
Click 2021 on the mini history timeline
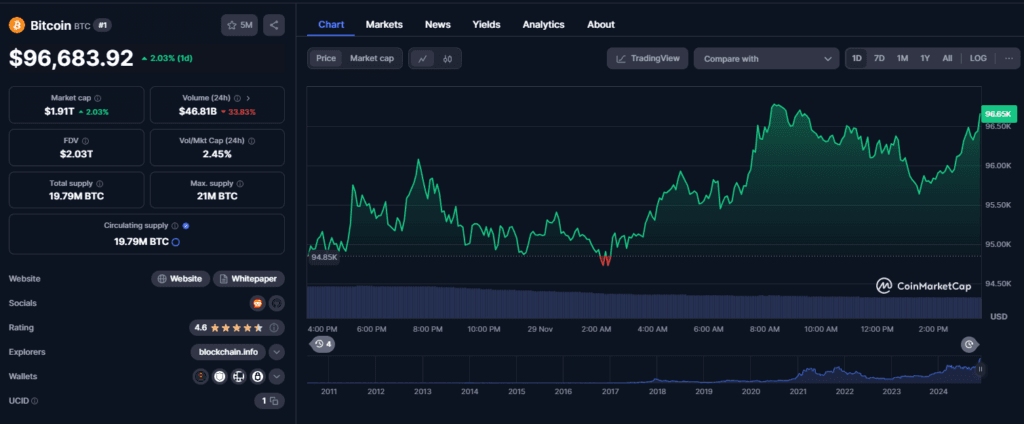click(x=798, y=391)
